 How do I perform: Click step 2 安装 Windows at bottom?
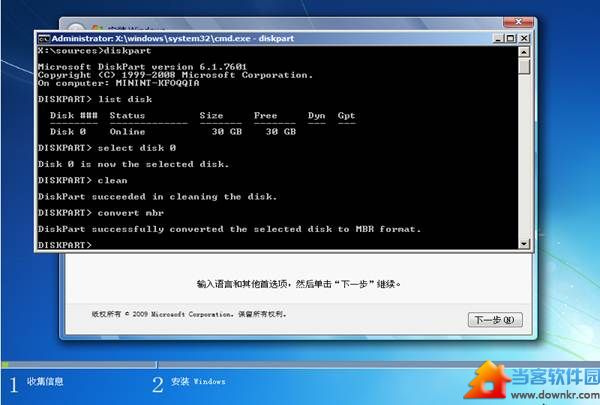pos(189,383)
